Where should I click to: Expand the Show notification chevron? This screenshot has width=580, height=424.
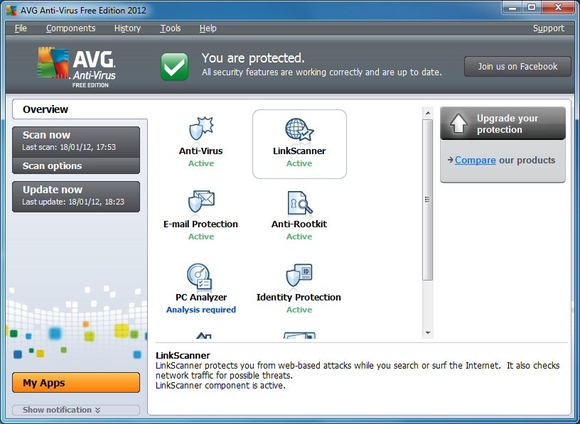click(x=98, y=410)
